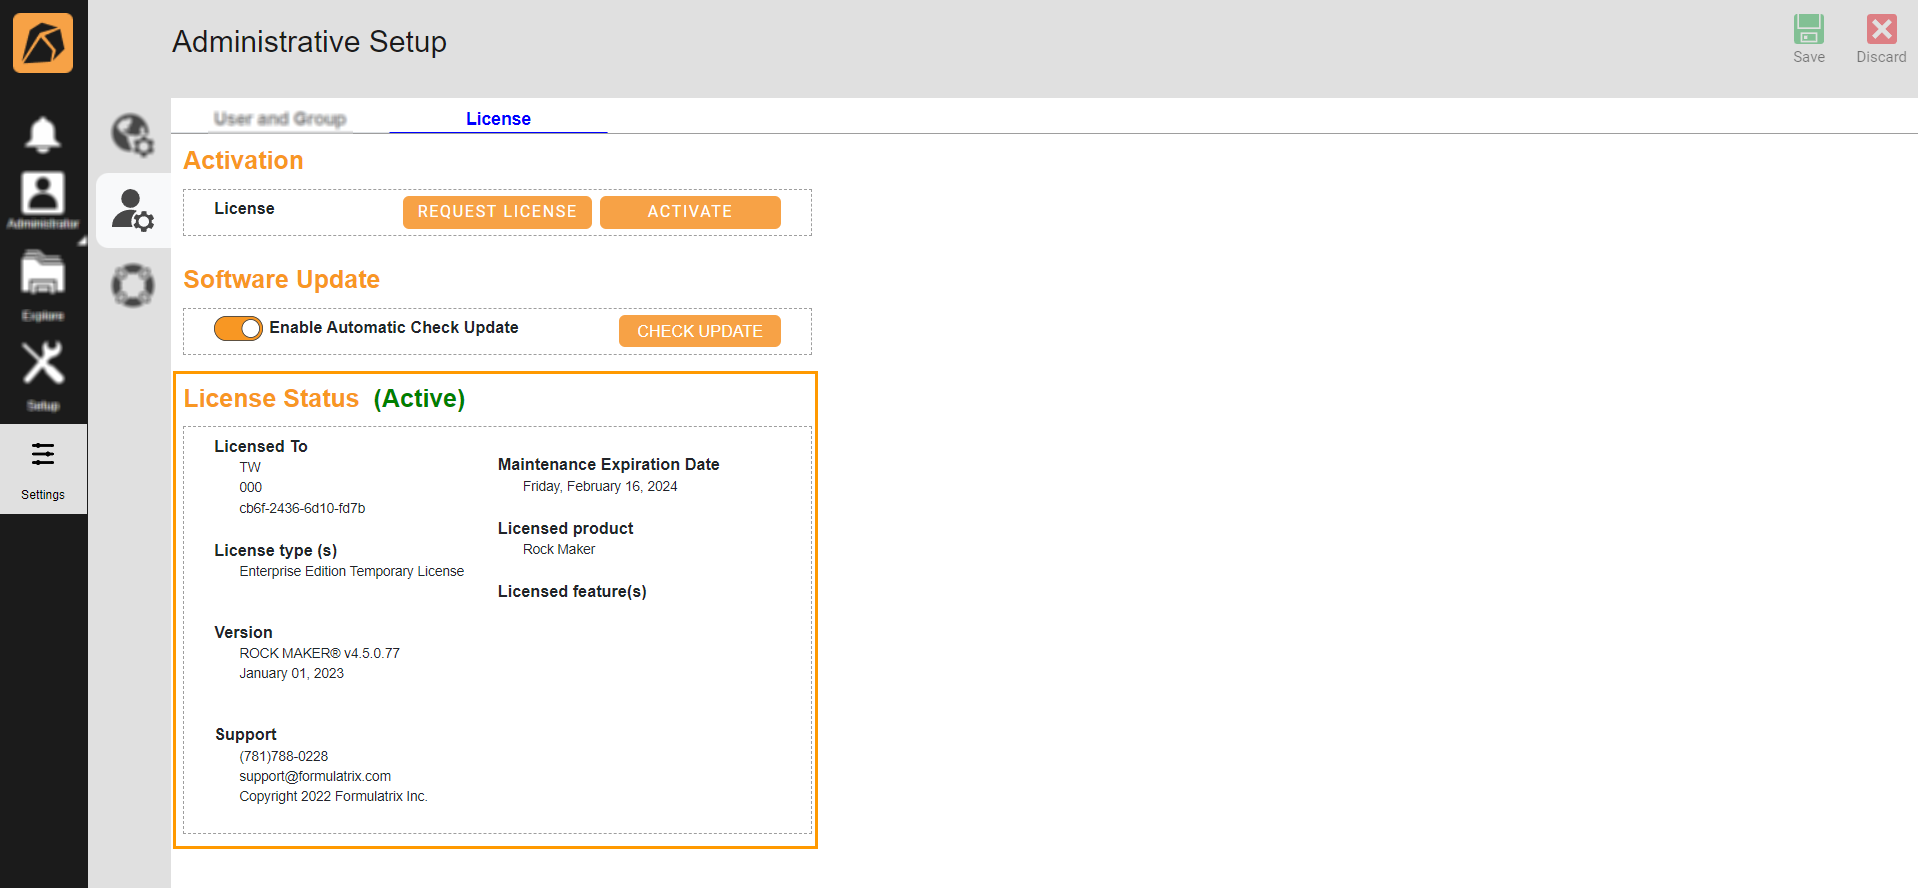1918x888 pixels.
Task: Select the License tab
Action: pos(498,118)
